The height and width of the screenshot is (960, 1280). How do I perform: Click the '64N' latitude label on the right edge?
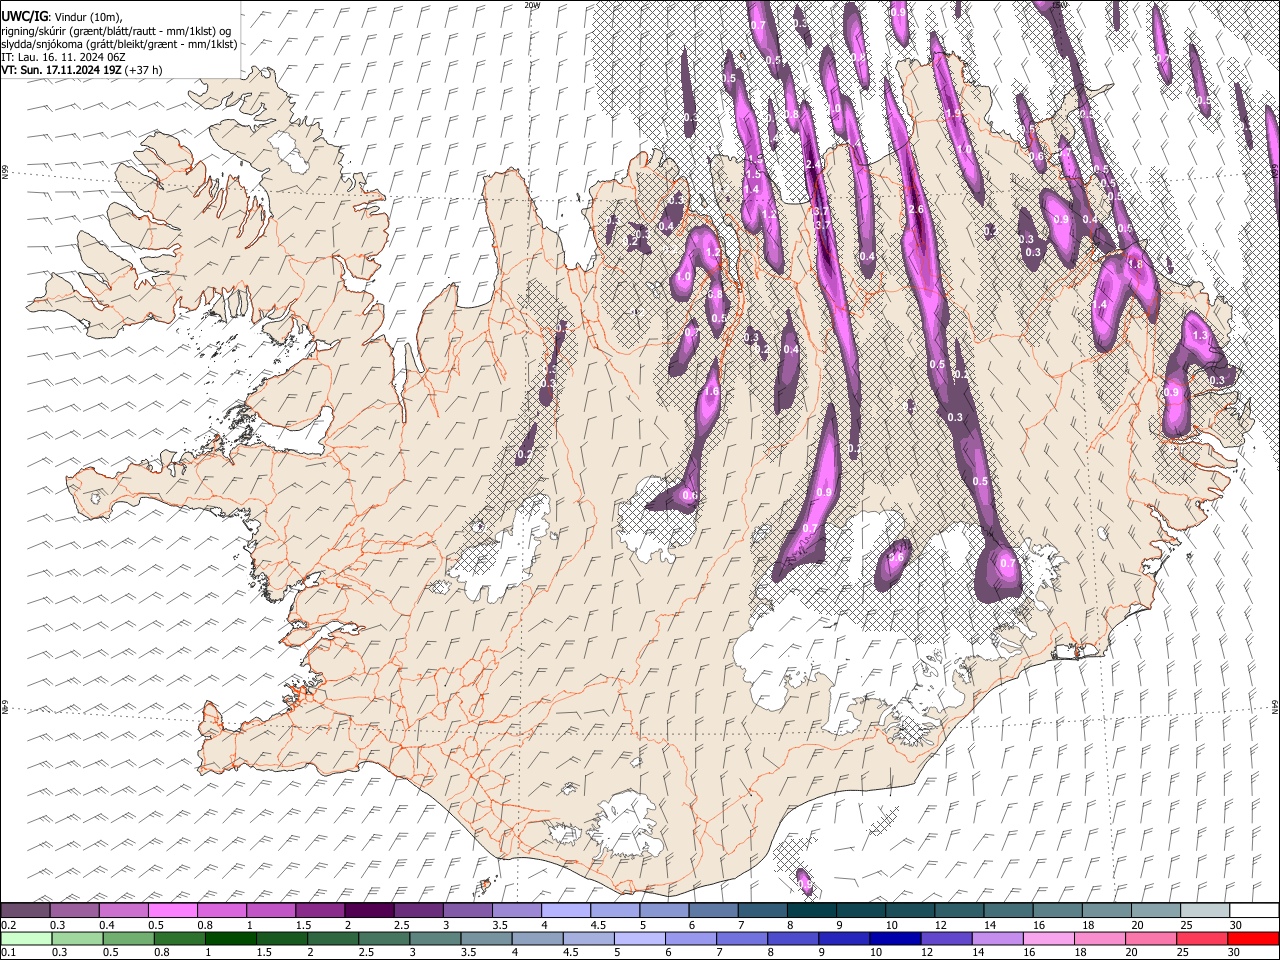click(x=1275, y=706)
